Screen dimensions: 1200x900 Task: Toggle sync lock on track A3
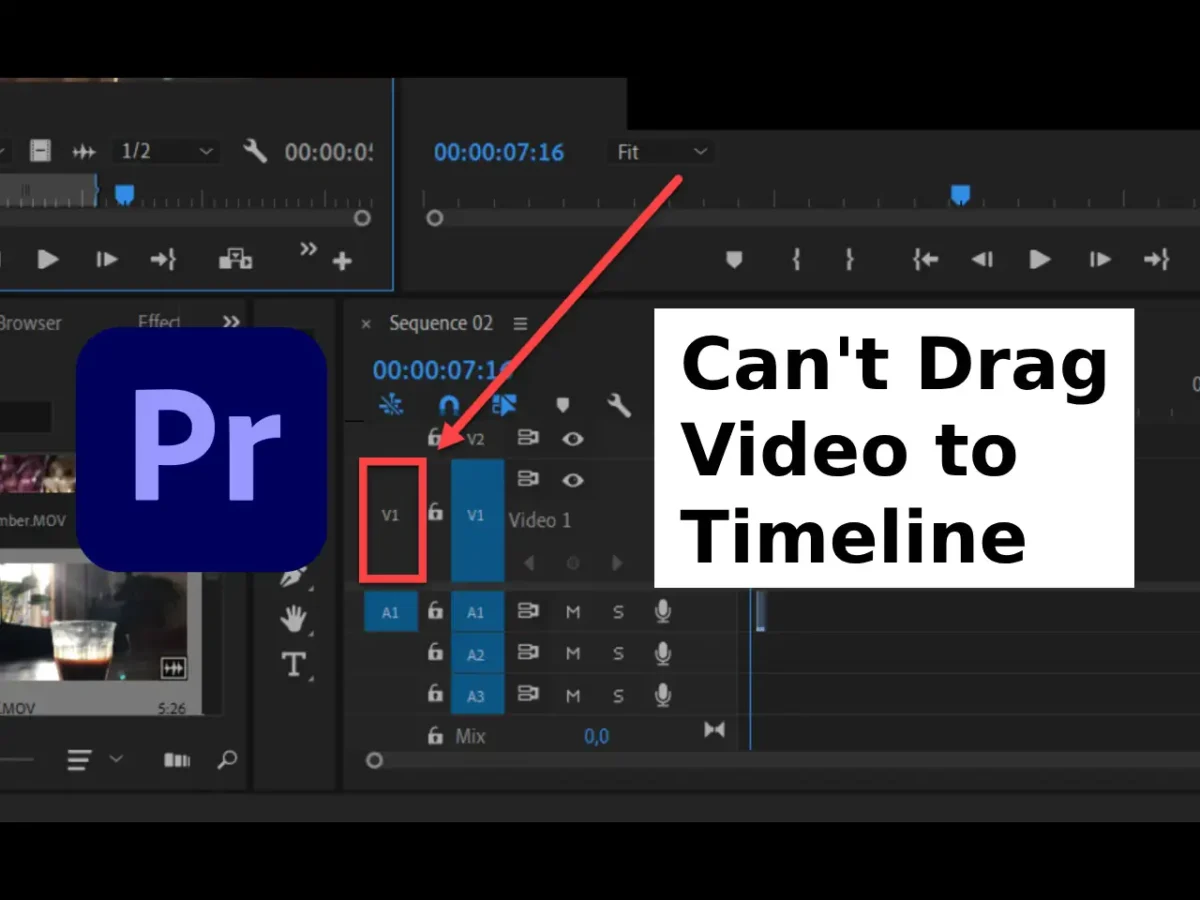click(528, 694)
